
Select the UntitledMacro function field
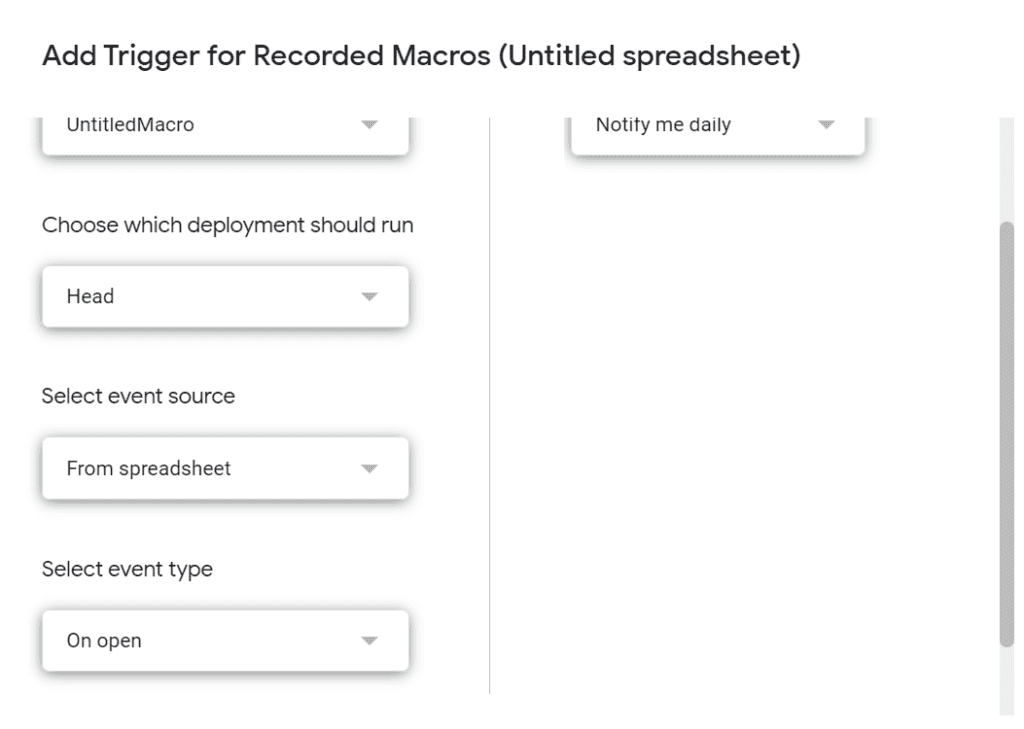(180, 125)
